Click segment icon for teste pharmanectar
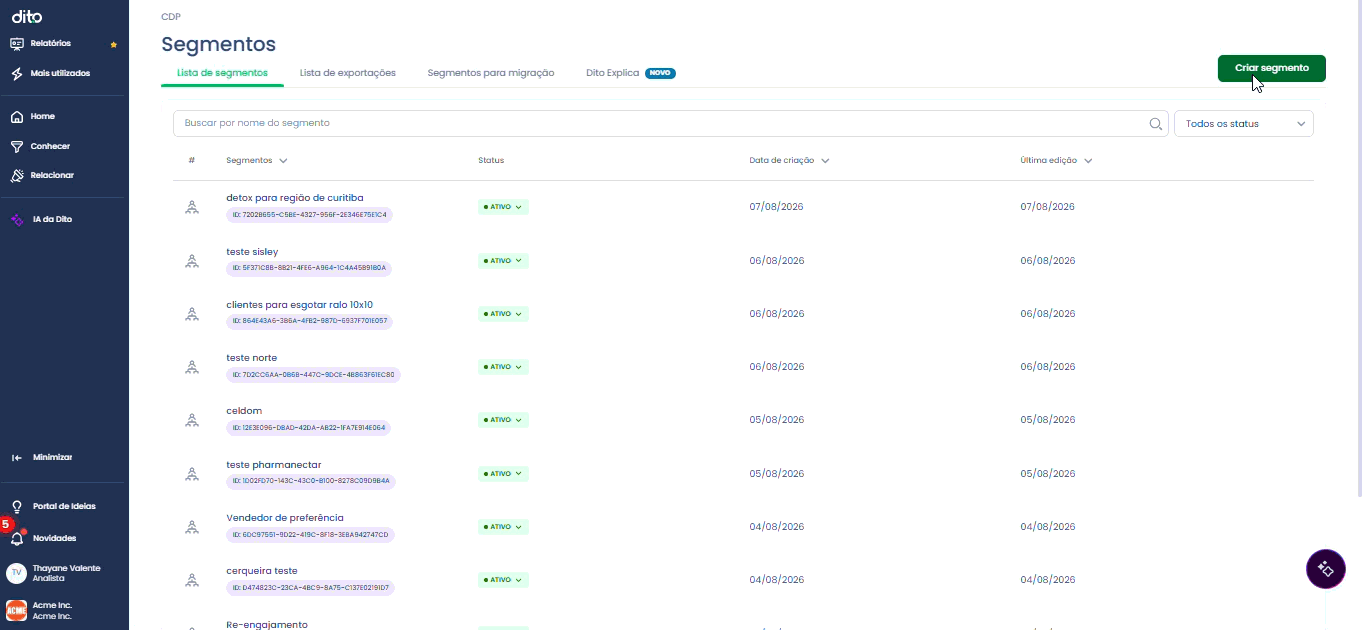The image size is (1362, 630). pos(191,474)
